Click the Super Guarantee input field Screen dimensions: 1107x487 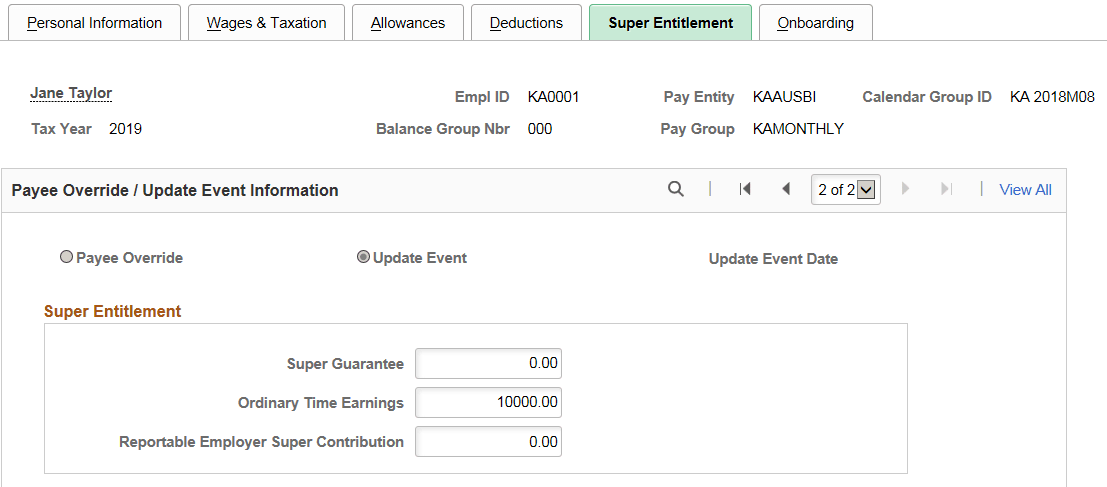(x=489, y=363)
